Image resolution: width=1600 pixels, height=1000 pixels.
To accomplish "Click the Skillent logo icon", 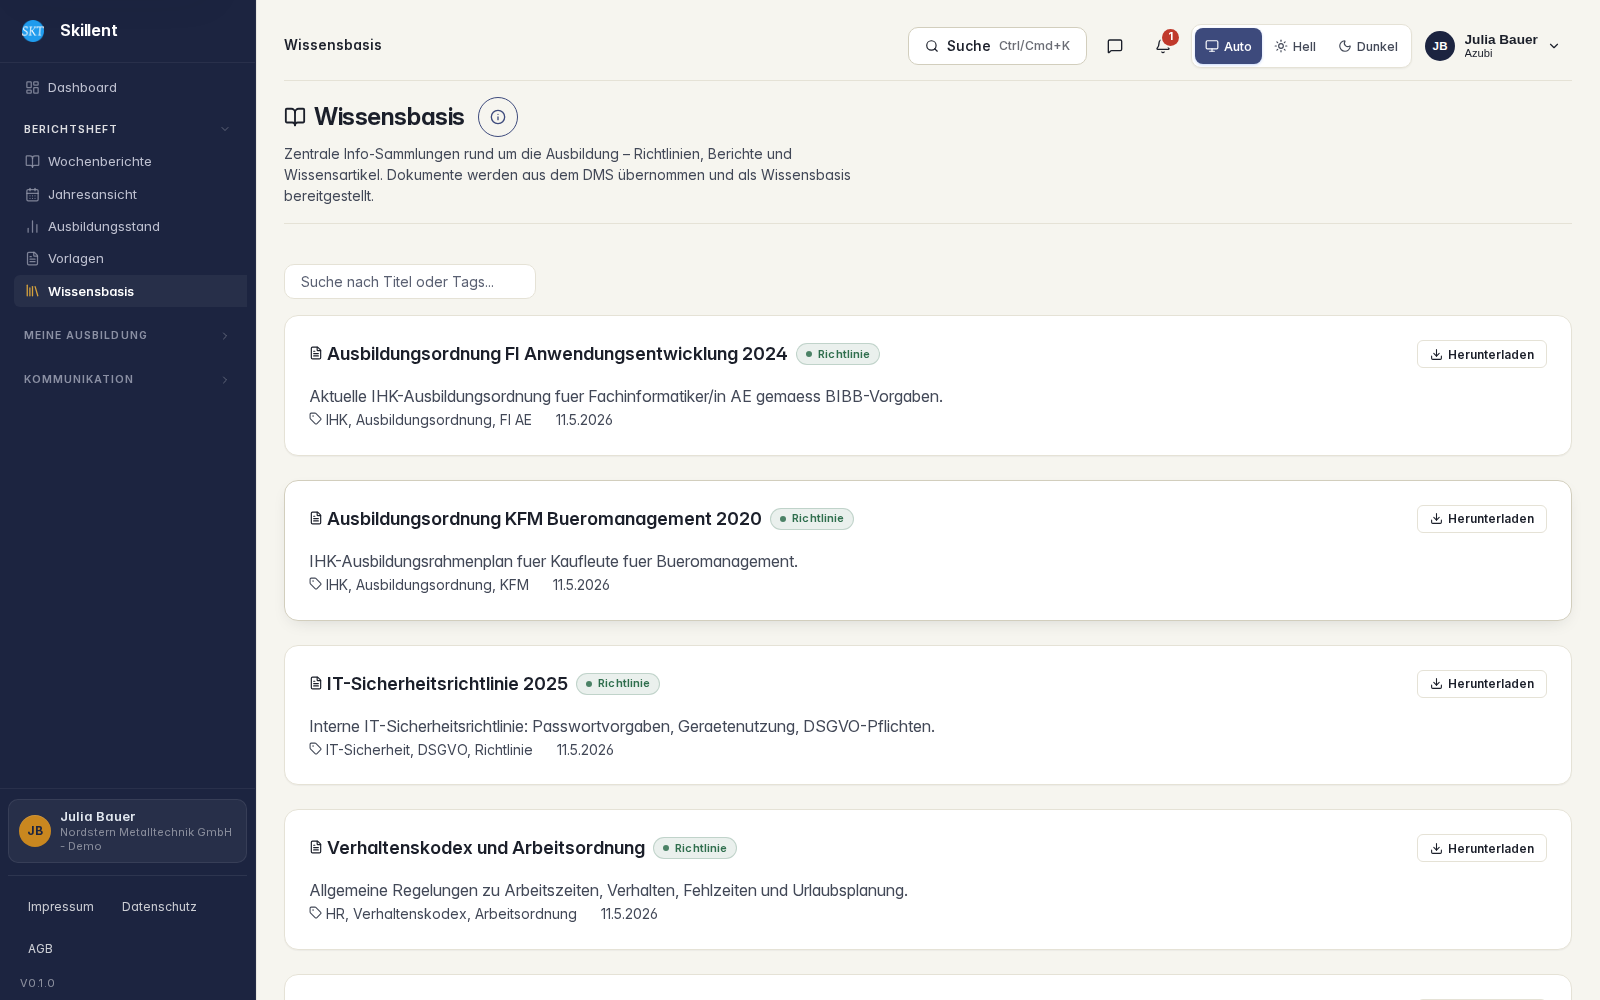I will (33, 31).
